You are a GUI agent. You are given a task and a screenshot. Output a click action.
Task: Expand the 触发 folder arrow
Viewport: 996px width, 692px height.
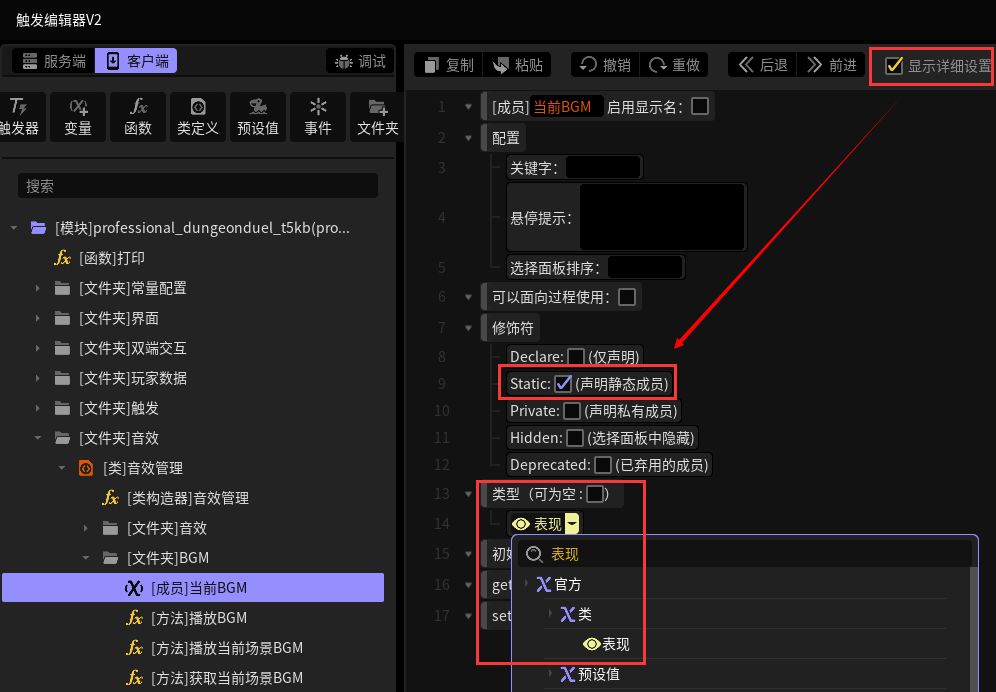pos(37,408)
